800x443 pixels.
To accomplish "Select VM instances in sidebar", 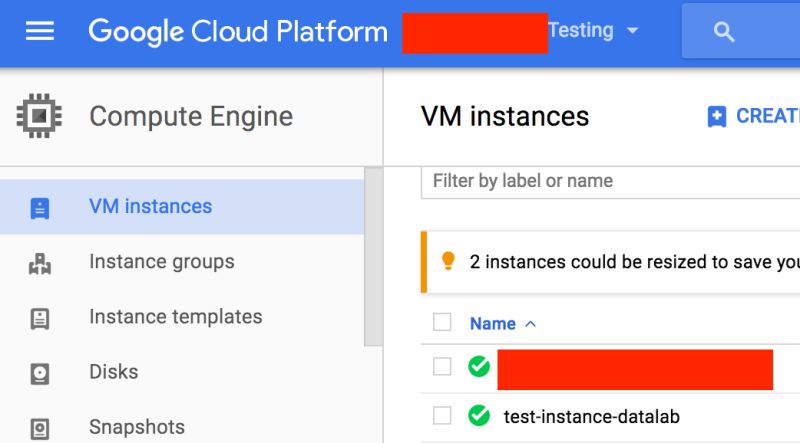I will [x=182, y=207].
